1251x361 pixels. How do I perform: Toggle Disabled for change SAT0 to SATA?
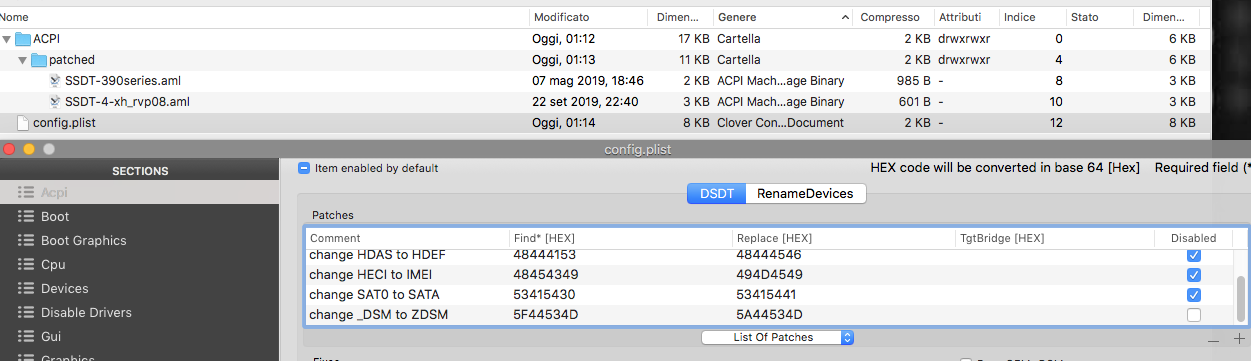coord(1194,294)
